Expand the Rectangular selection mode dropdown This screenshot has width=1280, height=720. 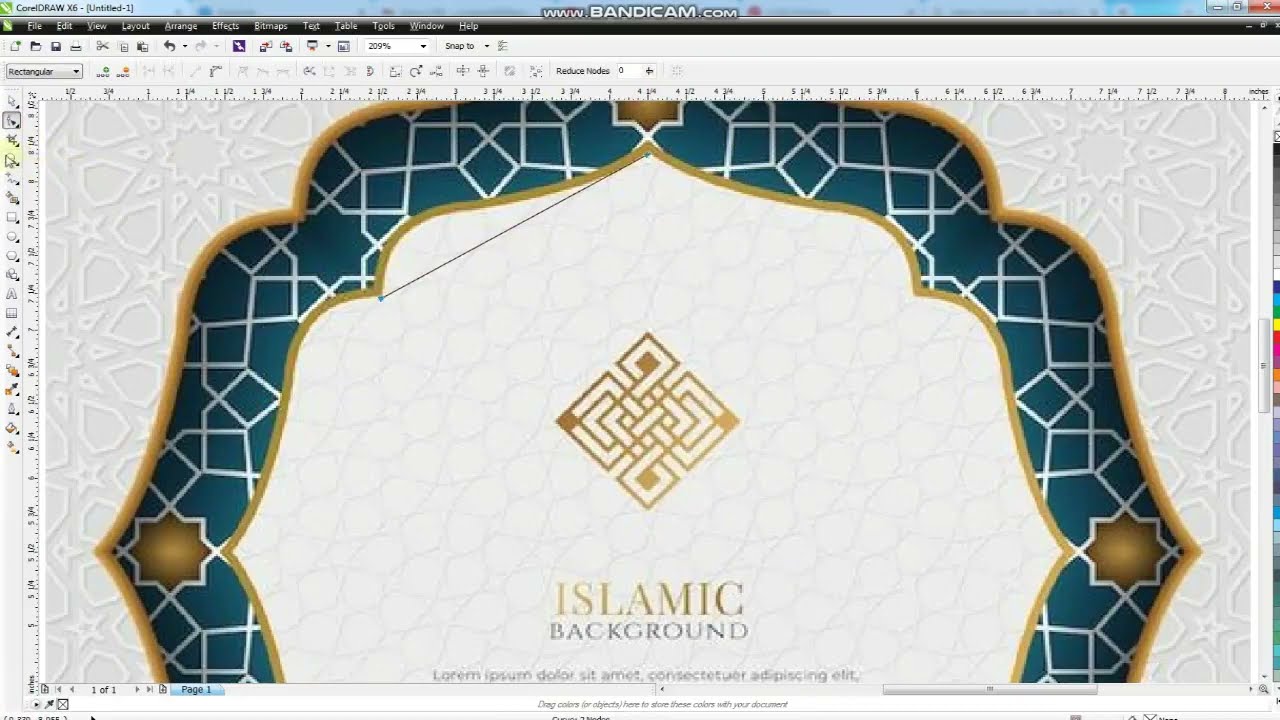75,71
